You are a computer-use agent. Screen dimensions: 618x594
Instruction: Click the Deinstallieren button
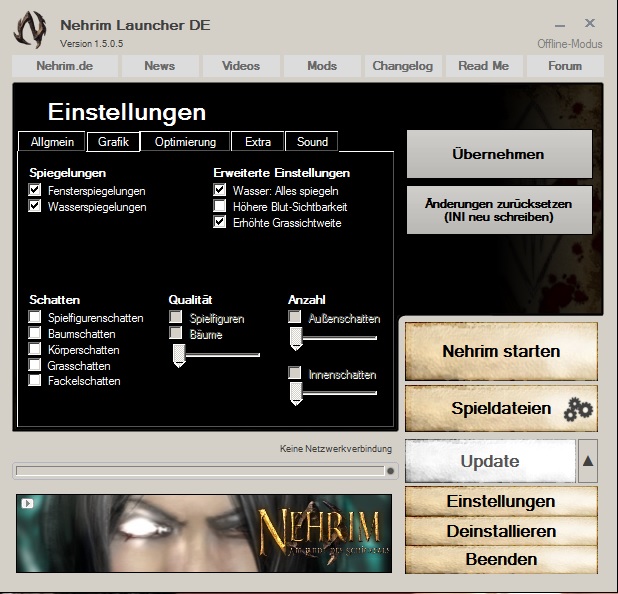(x=501, y=531)
